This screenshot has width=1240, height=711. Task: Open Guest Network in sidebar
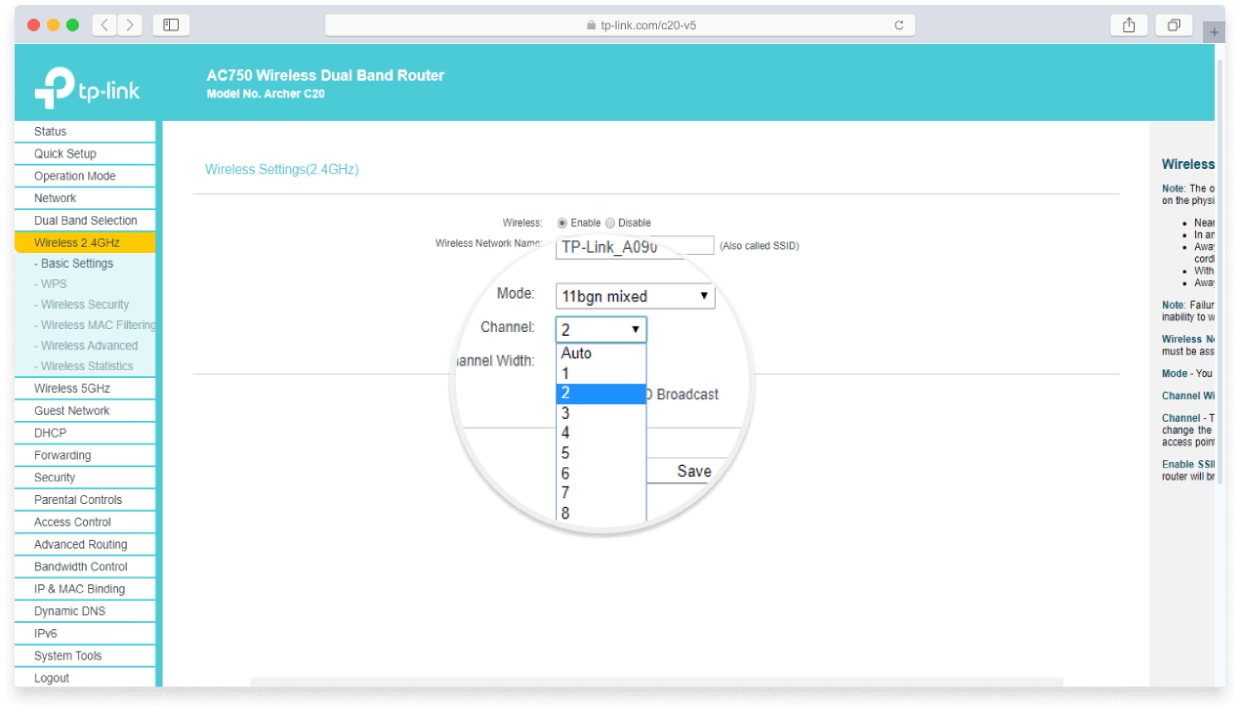[85, 411]
